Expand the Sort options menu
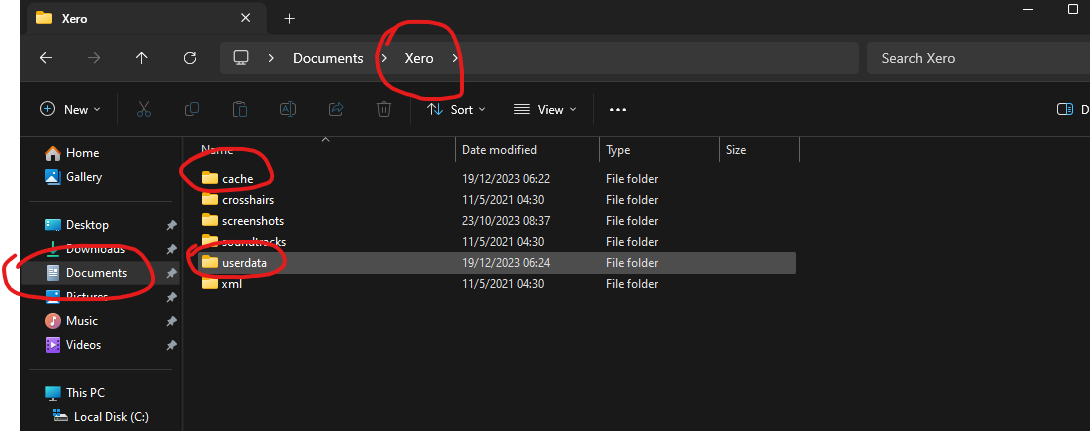Screen dimensions: 1090x431 (456, 110)
